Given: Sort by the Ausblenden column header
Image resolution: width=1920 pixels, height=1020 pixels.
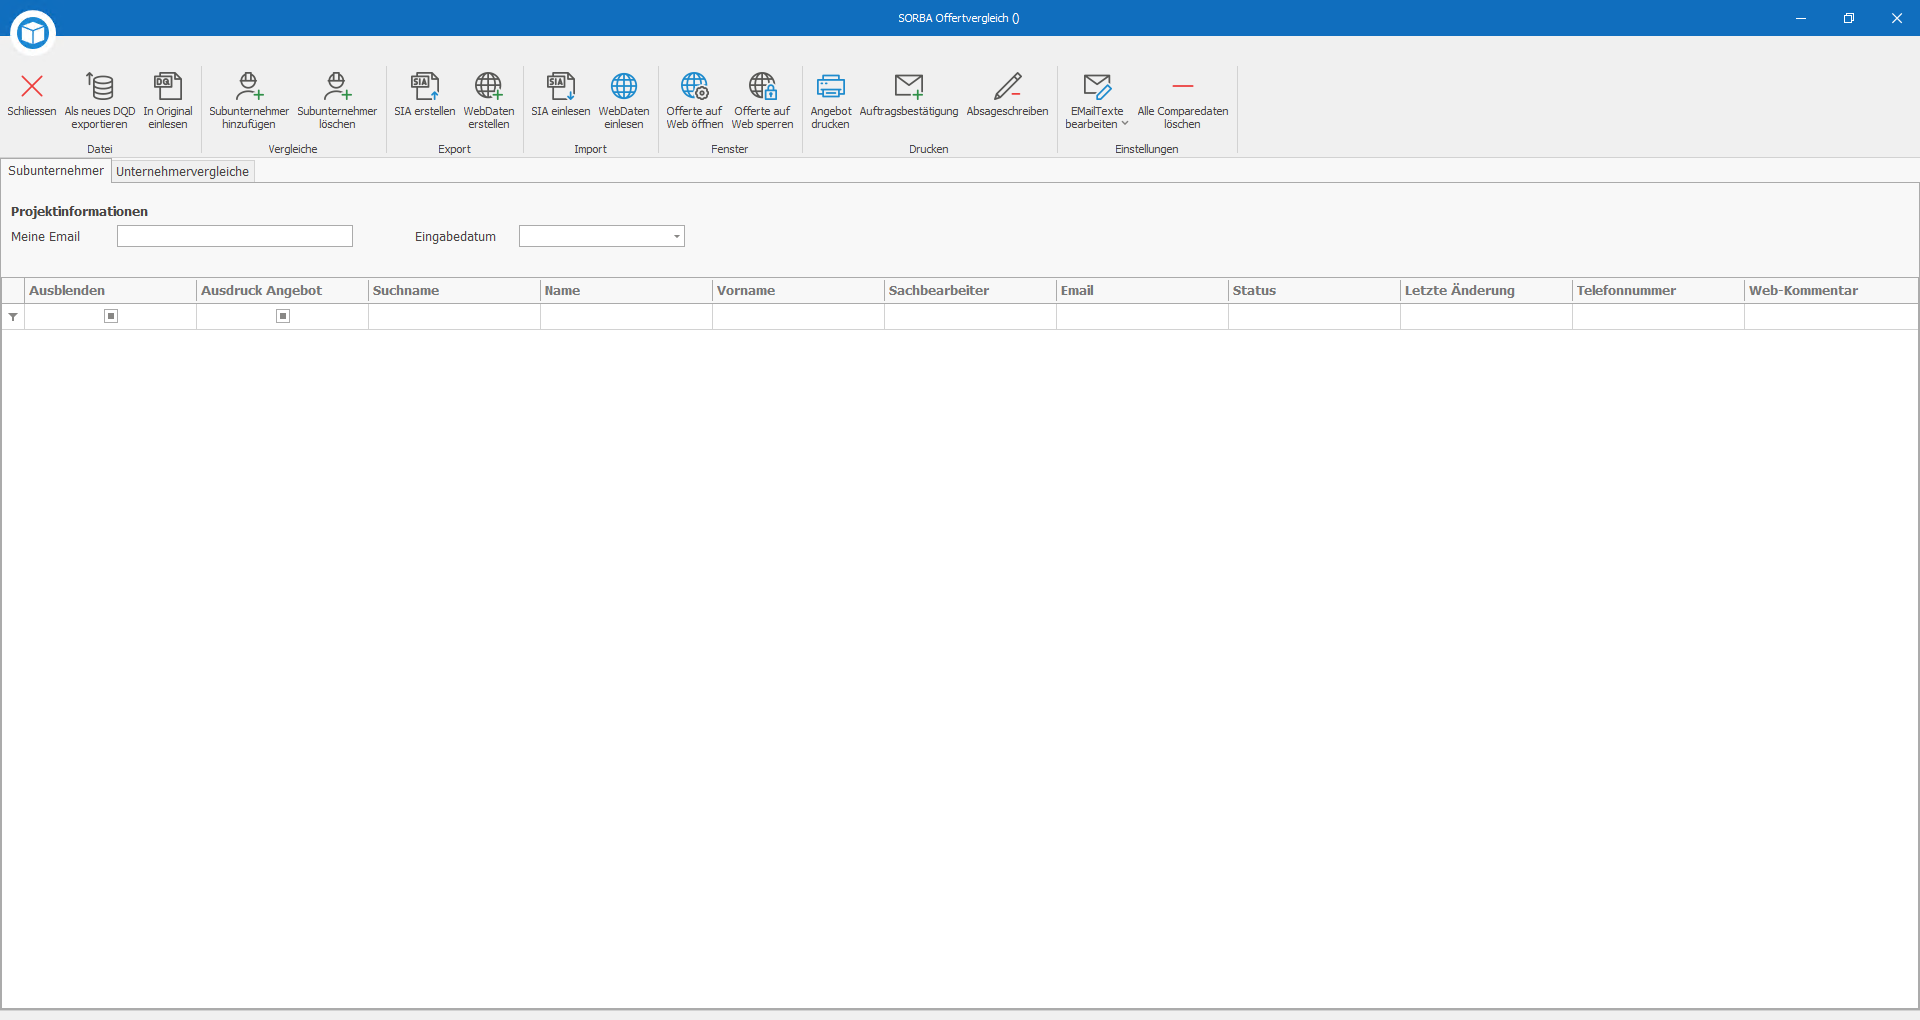Looking at the screenshot, I should (110, 291).
